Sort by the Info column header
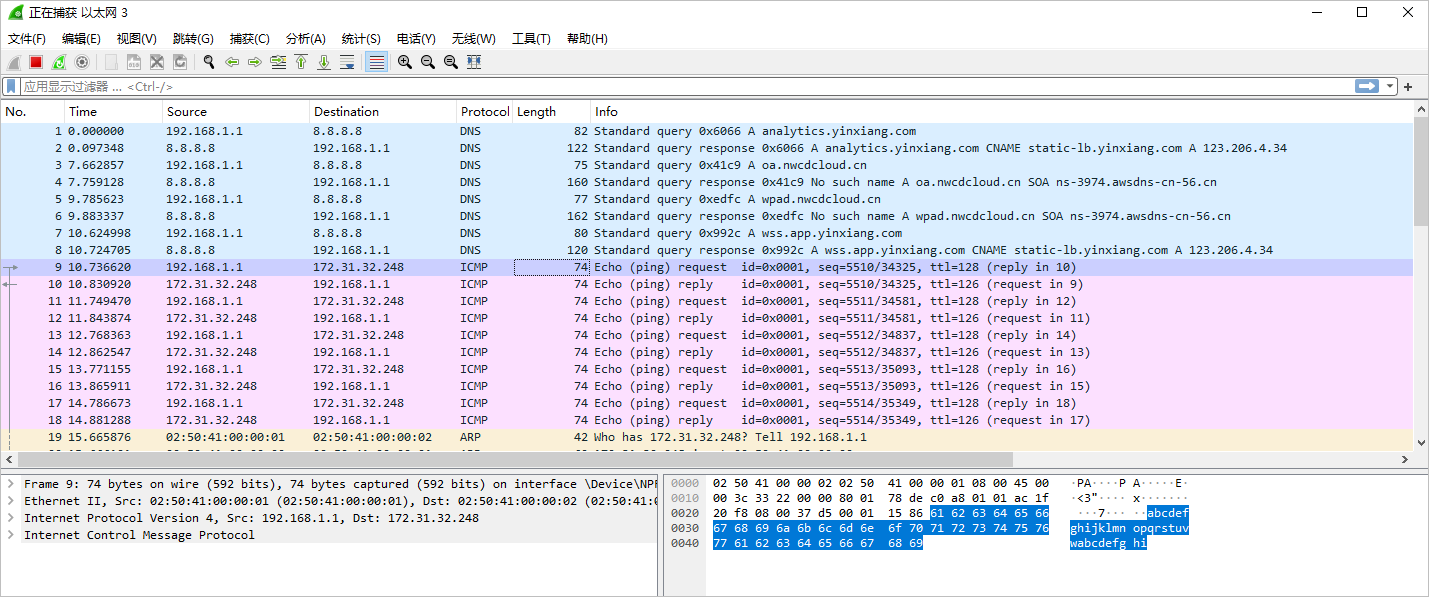This screenshot has width=1429, height=597. coord(1002,112)
